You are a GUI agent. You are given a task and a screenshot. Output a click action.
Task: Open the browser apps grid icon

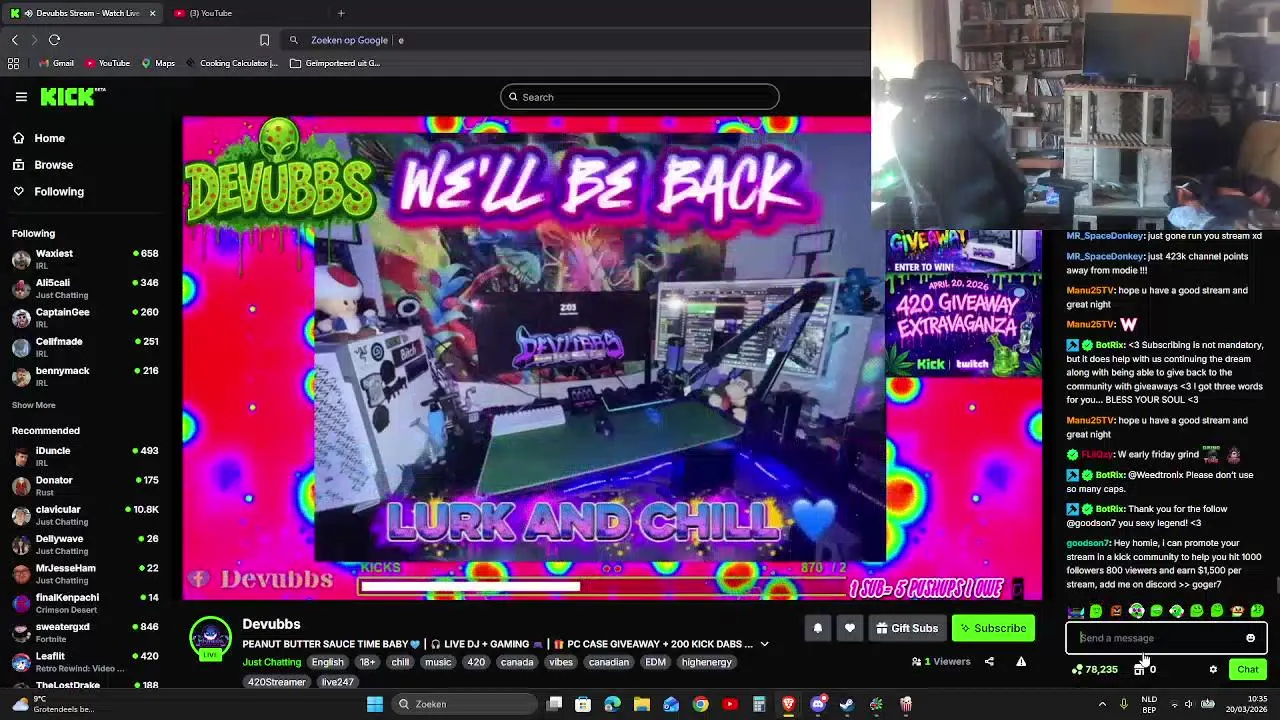point(13,63)
